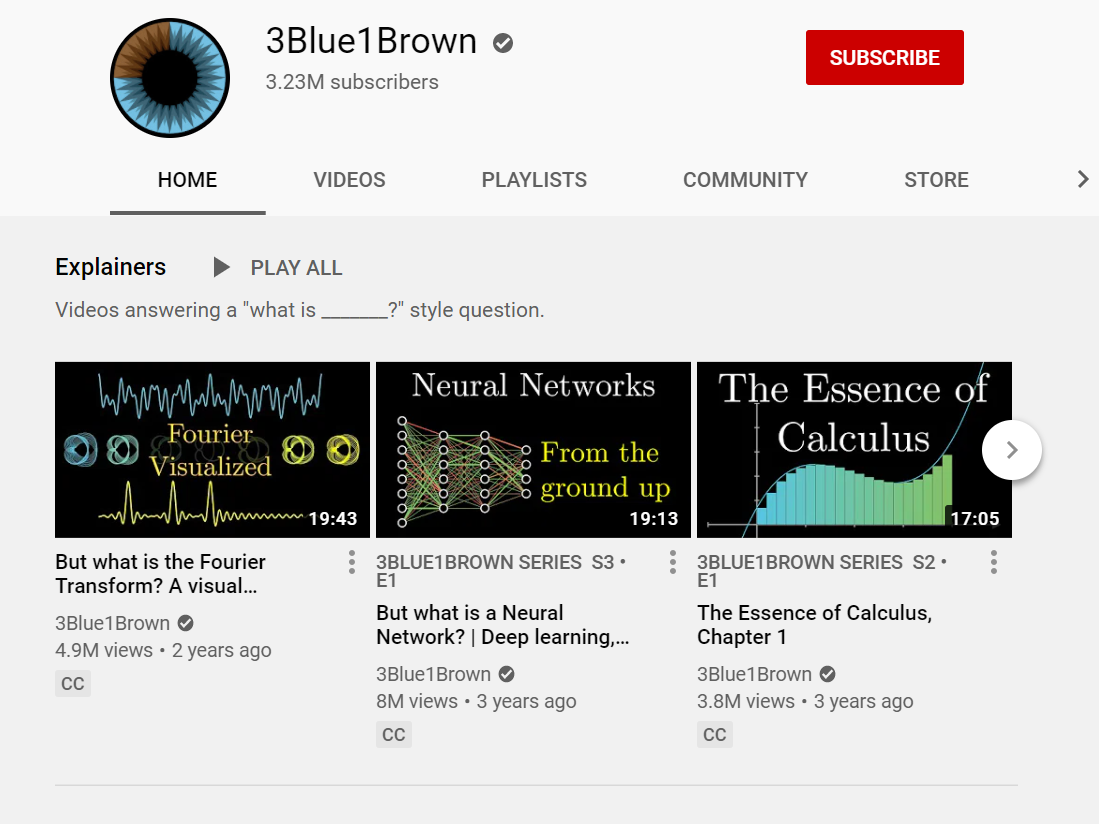This screenshot has height=824, width=1099.
Task: Click the CC badge under Fourier video
Action: click(73, 684)
